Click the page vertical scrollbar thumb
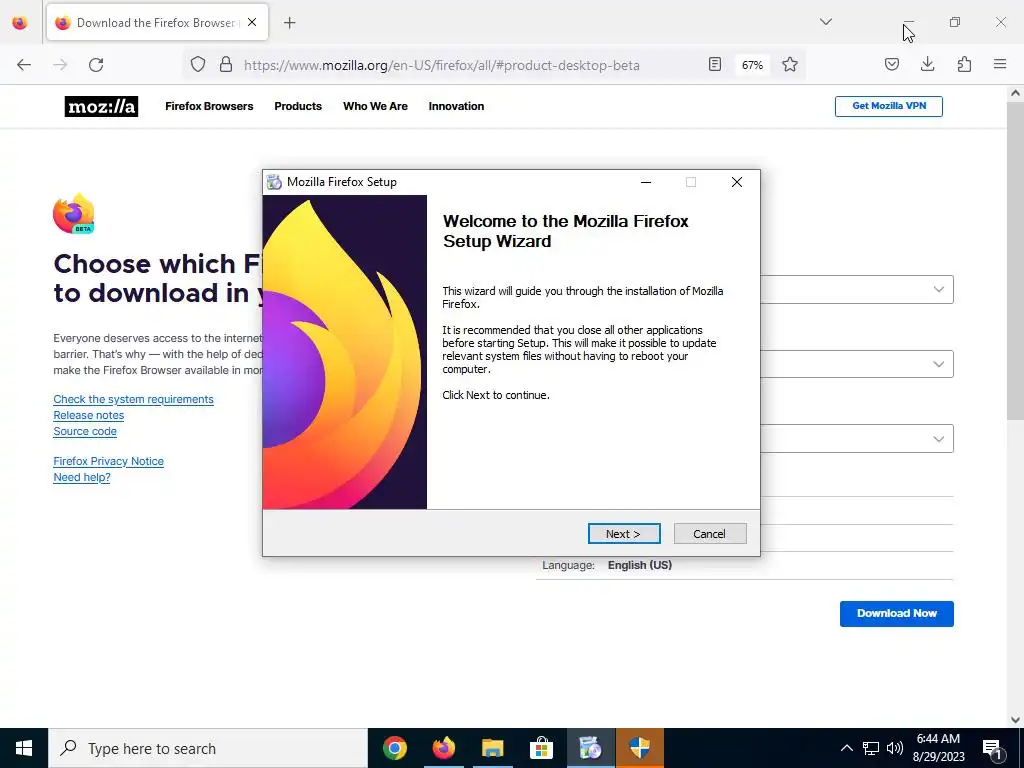The height and width of the screenshot is (768, 1024). click(1015, 261)
